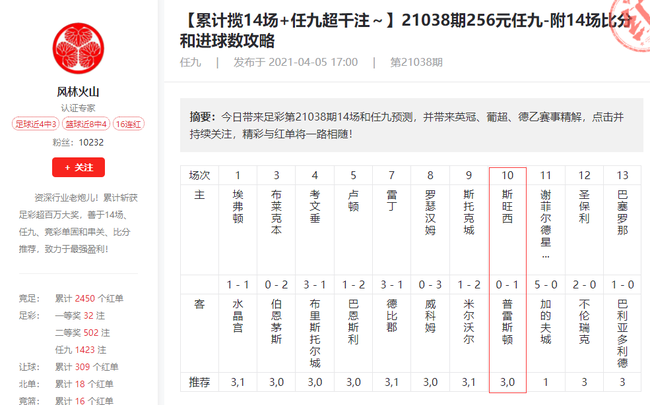Click the 0 - 2 score cell
Image resolution: width=650 pixels, height=405 pixels.
tap(276, 285)
